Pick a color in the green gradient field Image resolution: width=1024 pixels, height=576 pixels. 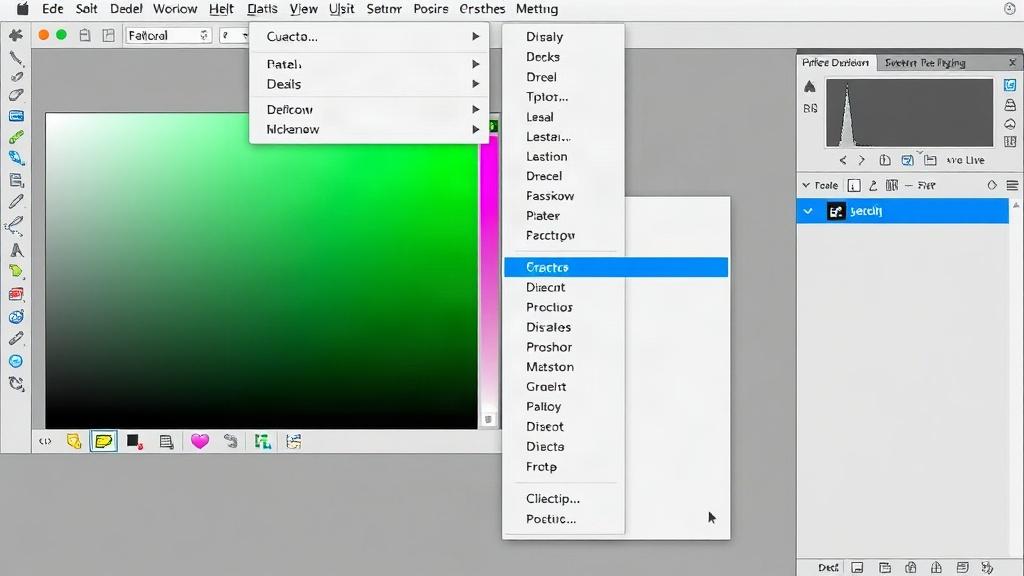261,271
